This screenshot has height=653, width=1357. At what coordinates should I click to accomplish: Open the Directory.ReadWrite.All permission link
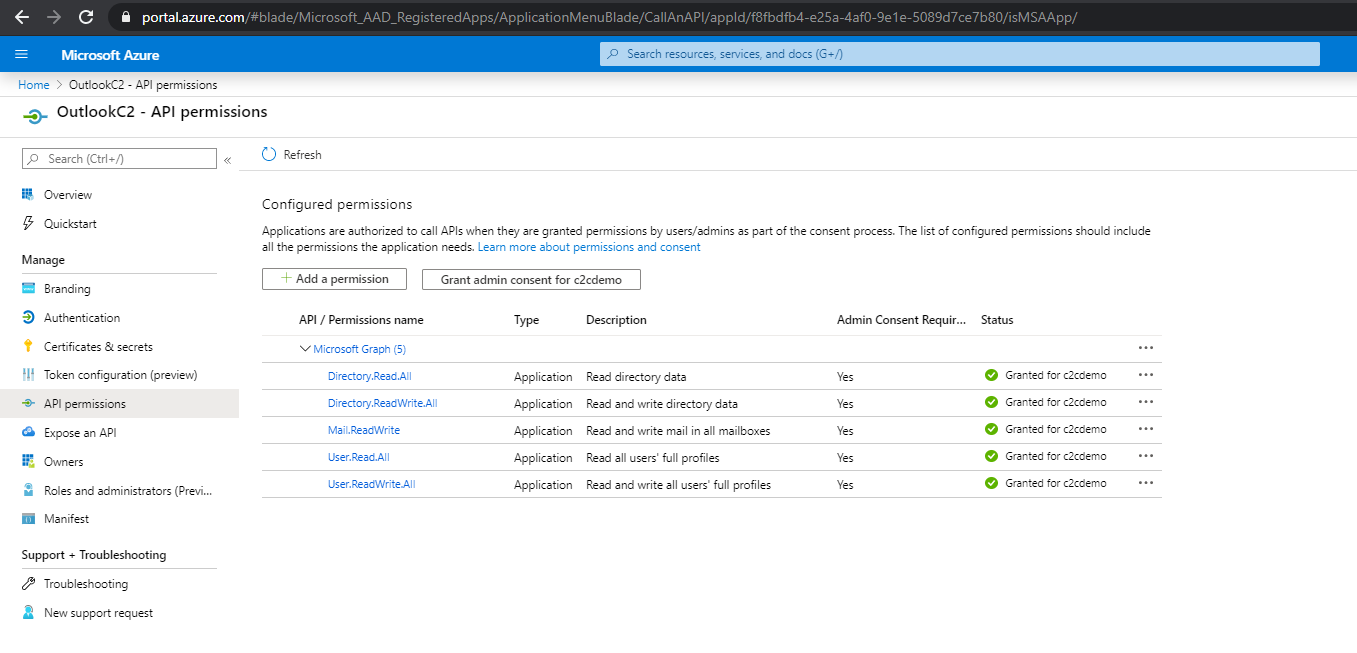(383, 403)
